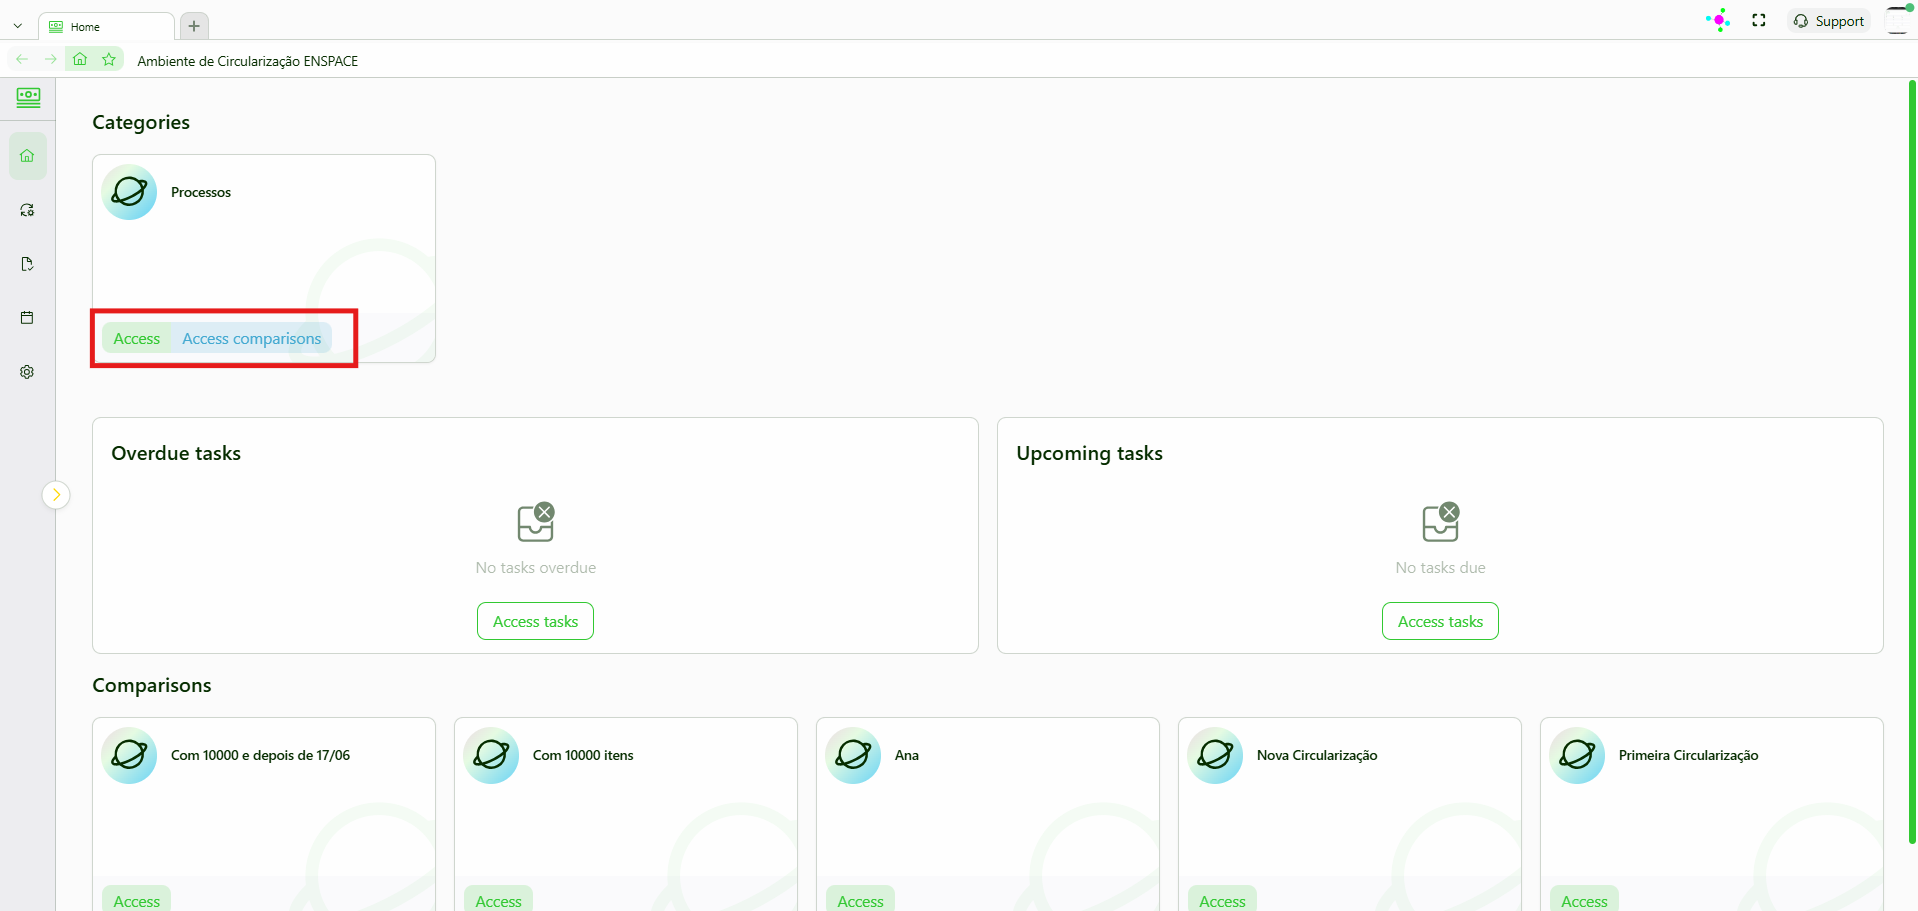Screen dimensions: 1918x911
Task: Open the user profile avatar
Action: (x=1897, y=20)
